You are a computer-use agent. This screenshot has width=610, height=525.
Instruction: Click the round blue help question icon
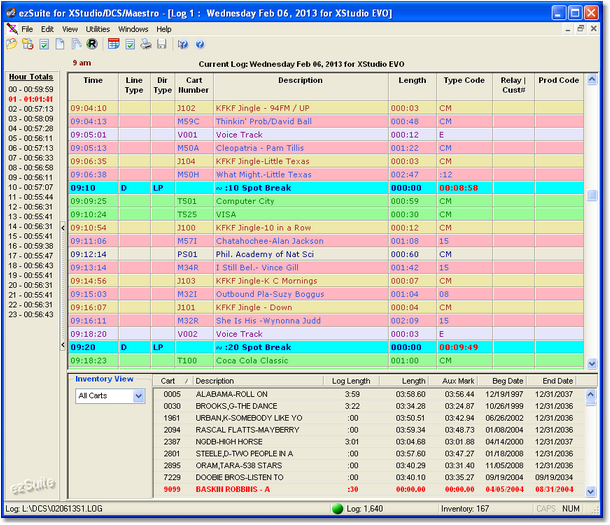click(x=200, y=44)
